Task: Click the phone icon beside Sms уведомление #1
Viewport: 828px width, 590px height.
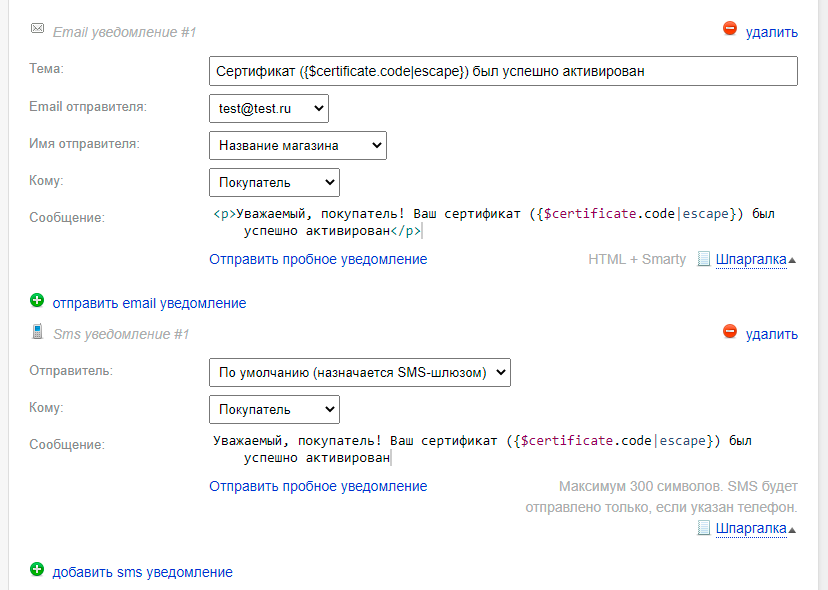Action: (37, 331)
